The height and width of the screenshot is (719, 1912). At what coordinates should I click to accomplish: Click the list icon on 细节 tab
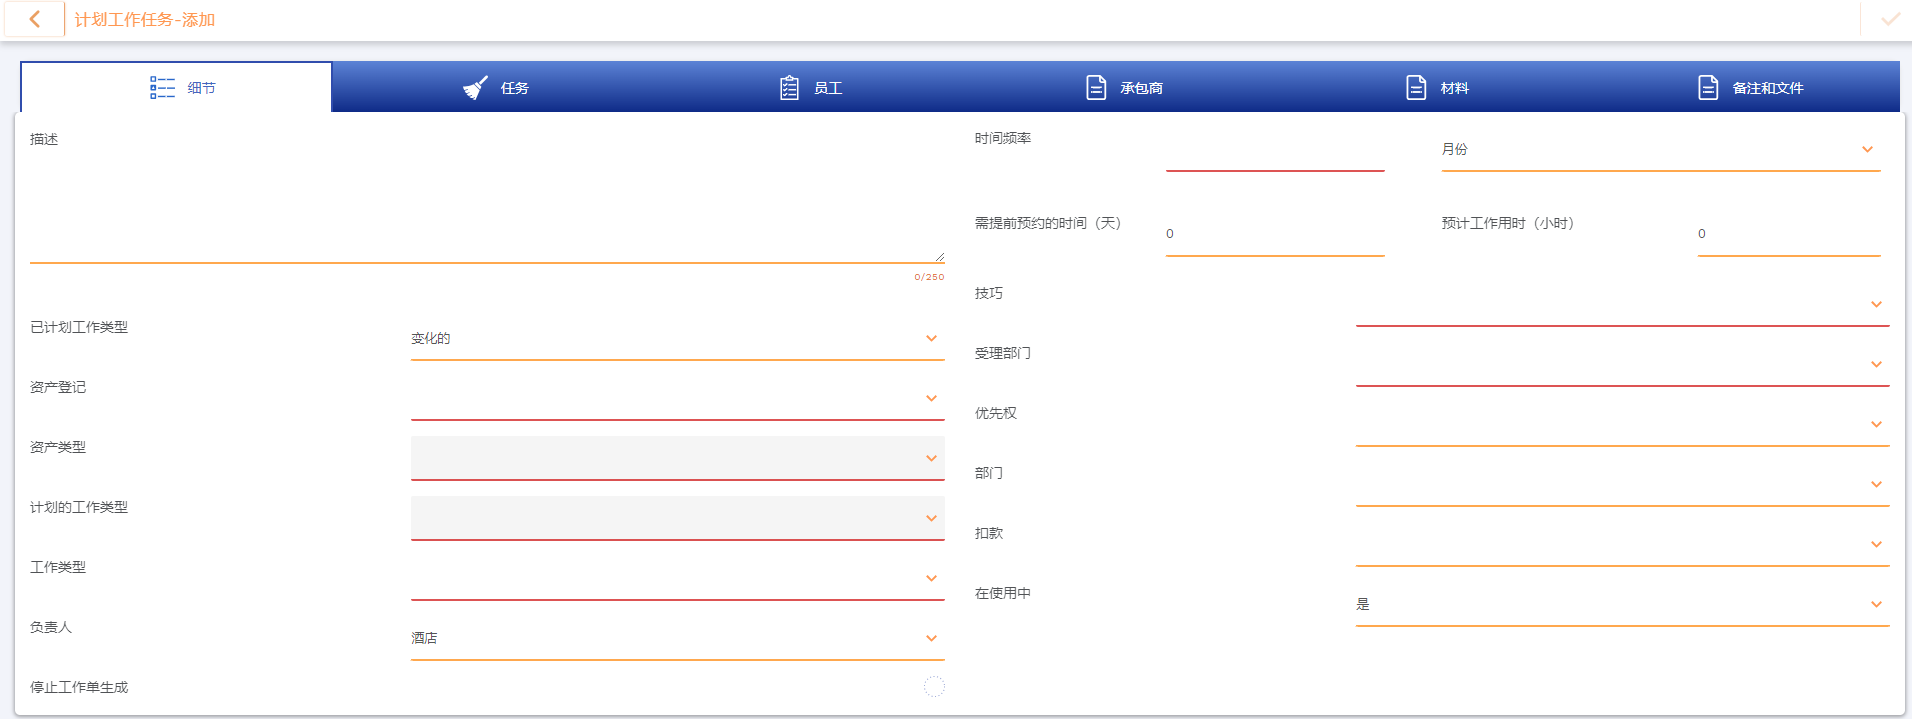(x=162, y=88)
